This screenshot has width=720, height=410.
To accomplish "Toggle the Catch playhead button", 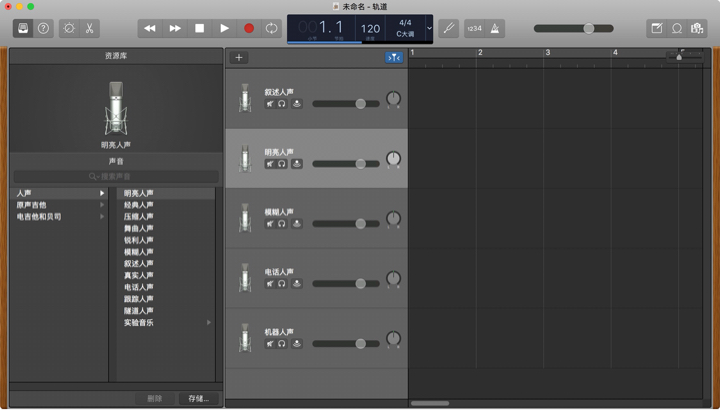I will [x=394, y=57].
